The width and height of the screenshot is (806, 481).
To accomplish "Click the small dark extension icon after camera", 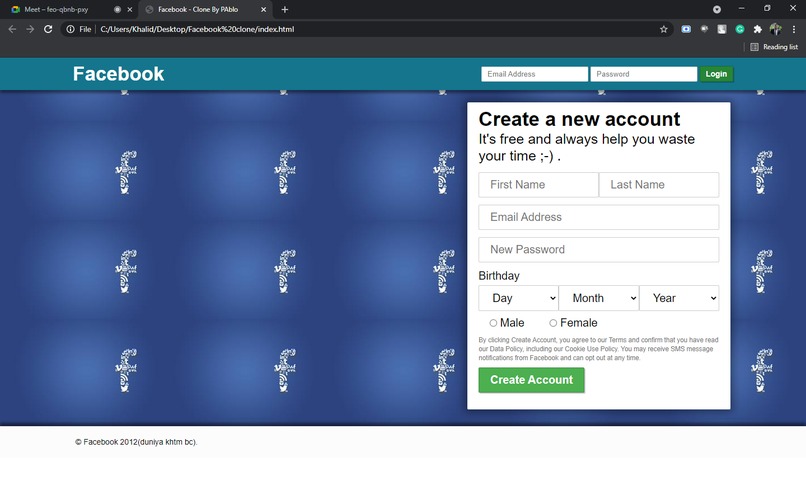I will pos(704,29).
